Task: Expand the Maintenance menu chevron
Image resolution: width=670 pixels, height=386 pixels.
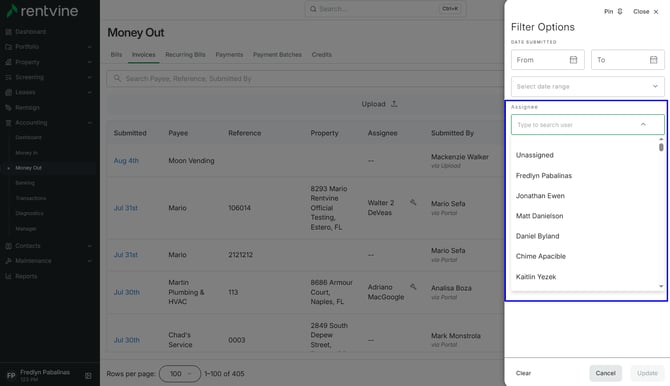Action: pos(90,261)
